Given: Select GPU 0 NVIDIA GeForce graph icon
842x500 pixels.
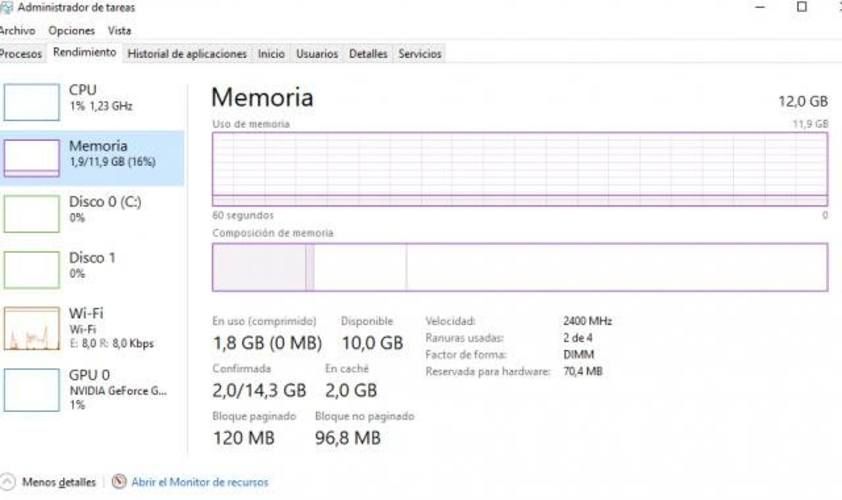Looking at the screenshot, I should [32, 390].
